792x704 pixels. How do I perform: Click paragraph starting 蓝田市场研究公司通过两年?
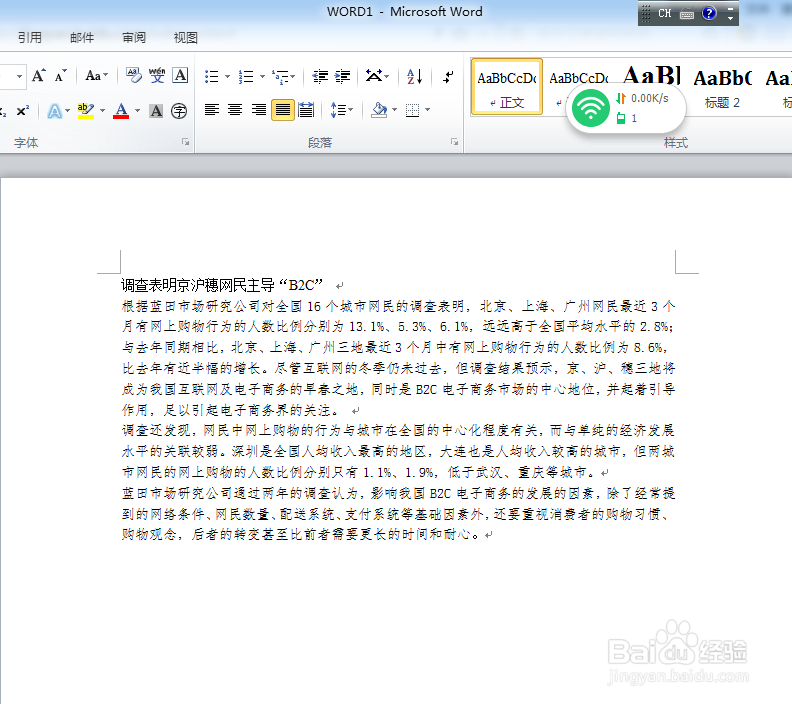399,514
